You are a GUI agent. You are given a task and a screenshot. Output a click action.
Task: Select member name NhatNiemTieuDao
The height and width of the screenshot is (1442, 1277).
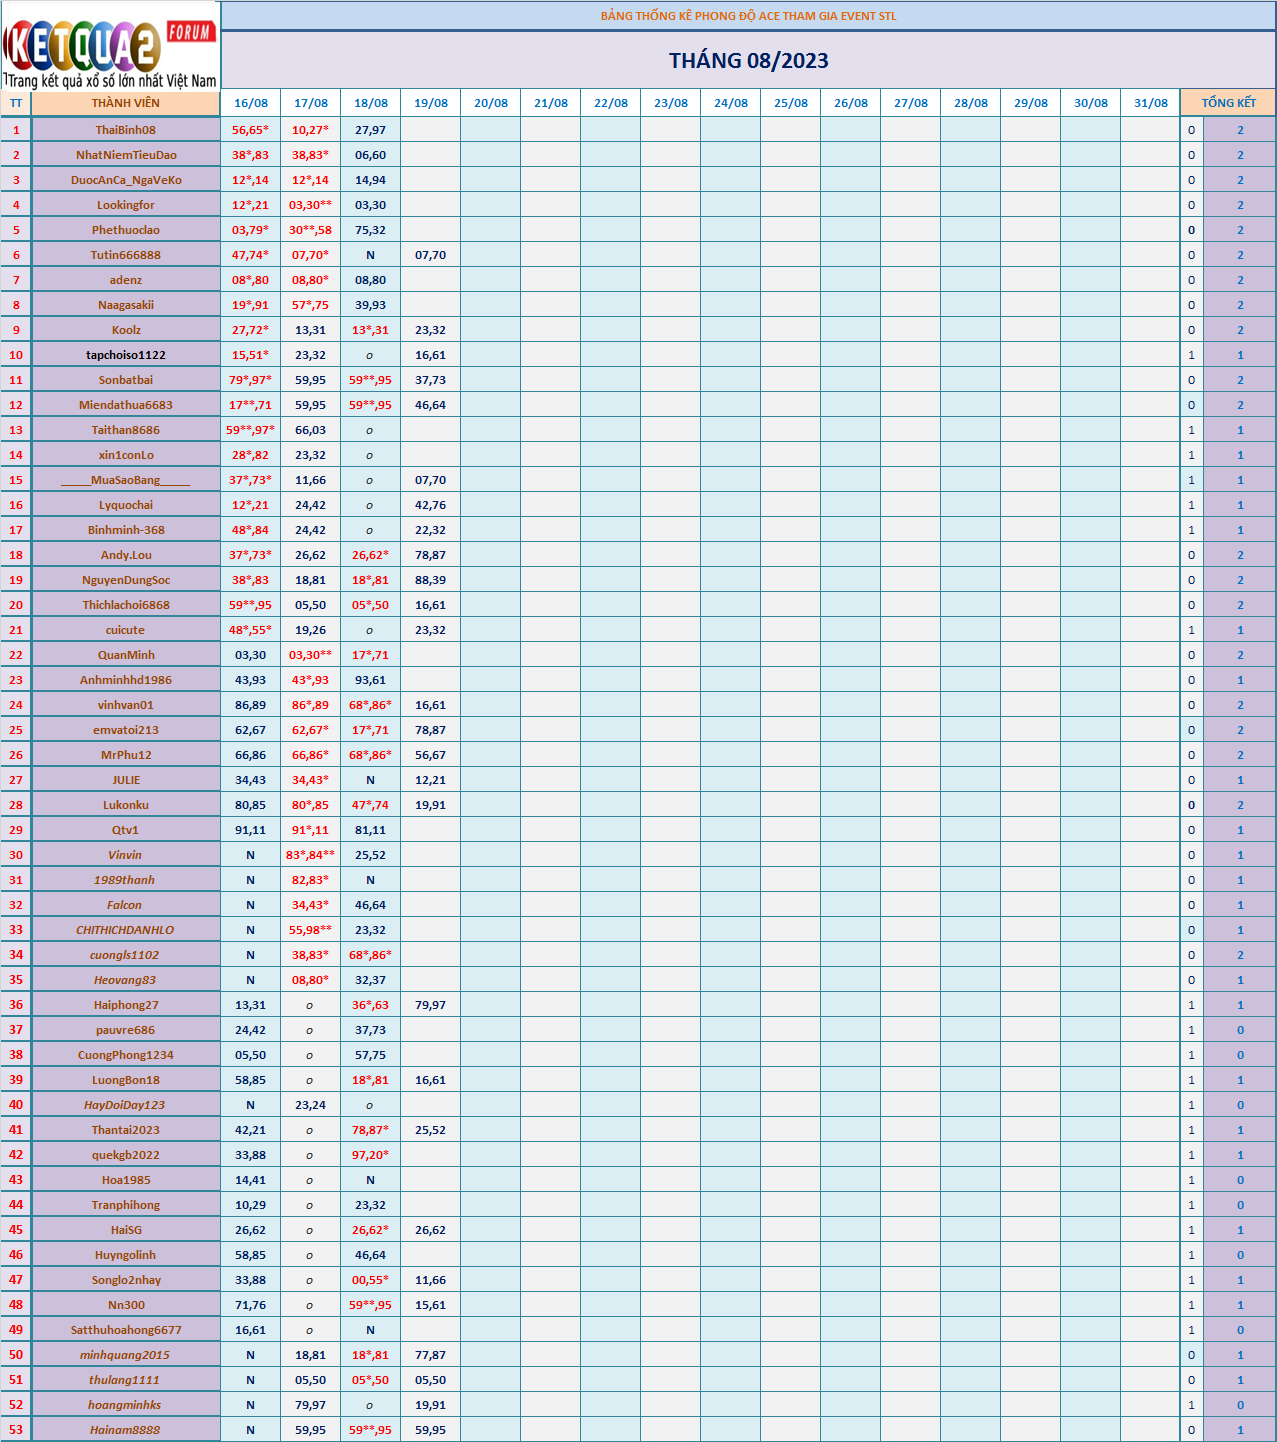point(126,155)
